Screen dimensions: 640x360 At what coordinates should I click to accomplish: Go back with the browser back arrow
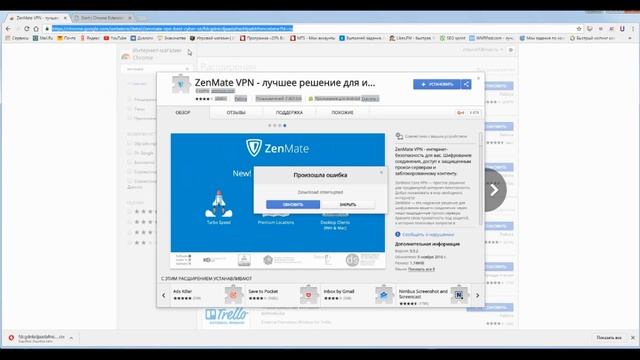[9, 29]
